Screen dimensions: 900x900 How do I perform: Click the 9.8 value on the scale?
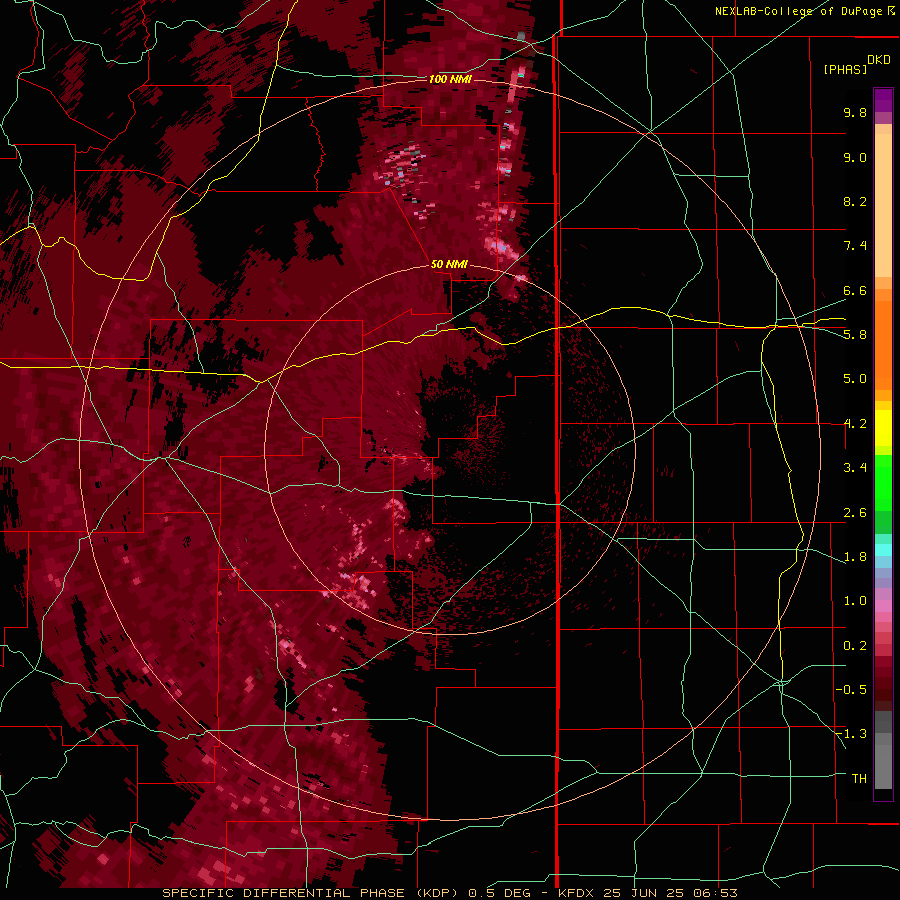855,112
